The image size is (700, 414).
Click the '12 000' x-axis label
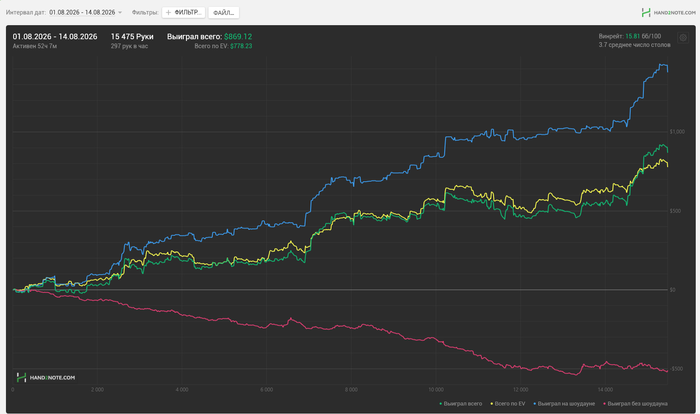(521, 390)
